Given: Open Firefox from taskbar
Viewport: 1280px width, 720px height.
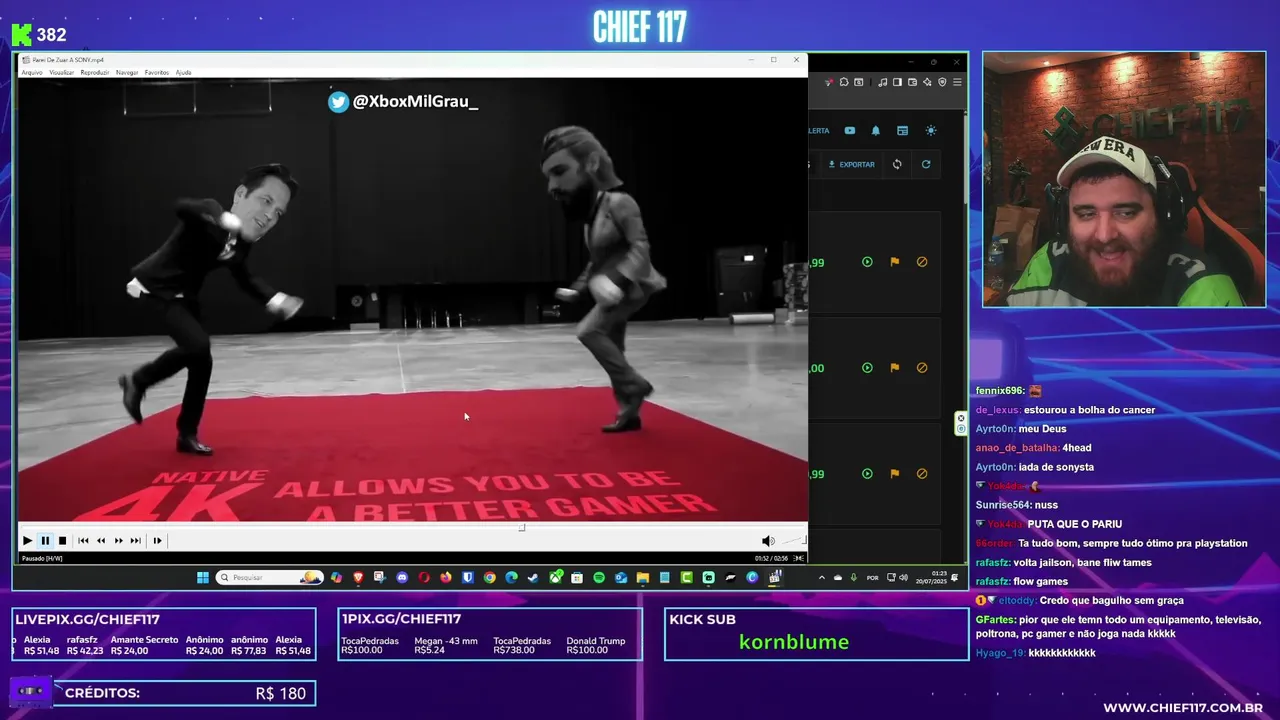Looking at the screenshot, I should click(446, 577).
